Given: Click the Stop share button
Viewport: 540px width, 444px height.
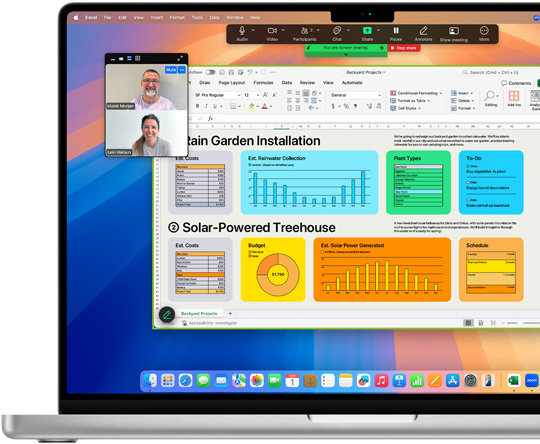Looking at the screenshot, I should (x=404, y=48).
